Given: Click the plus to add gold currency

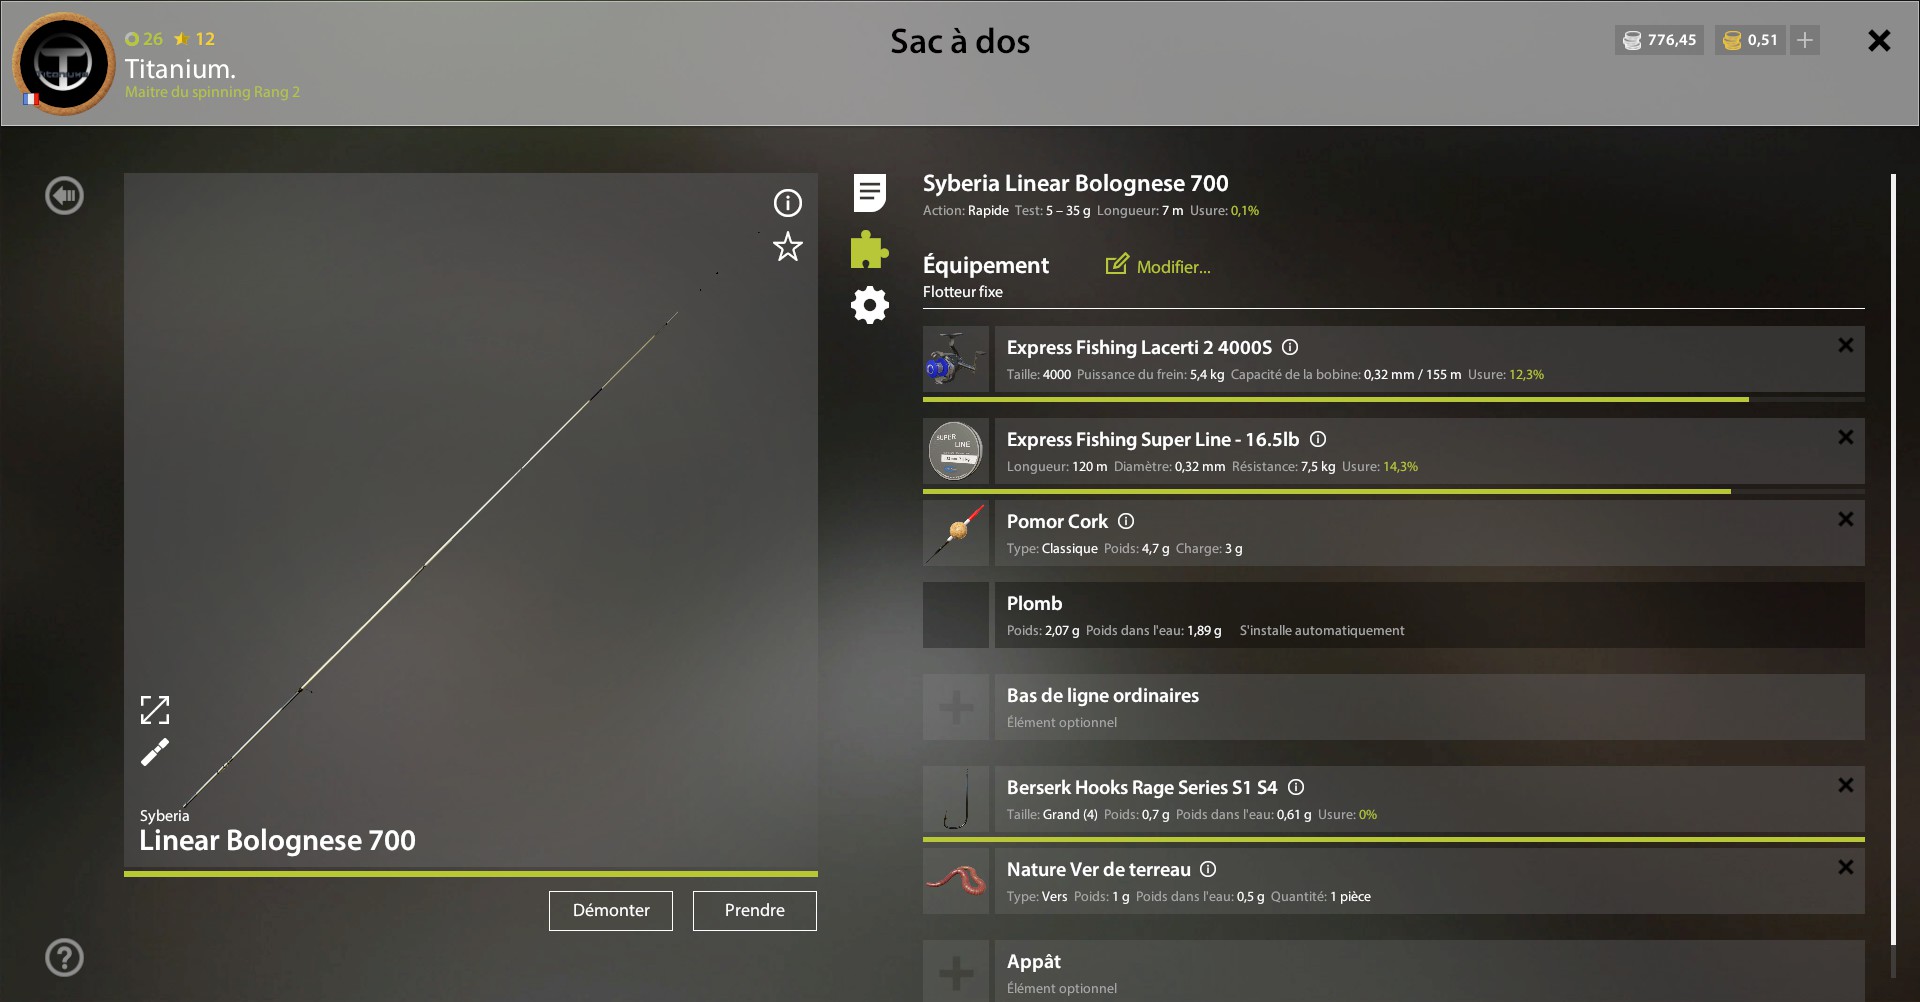Looking at the screenshot, I should (x=1805, y=40).
